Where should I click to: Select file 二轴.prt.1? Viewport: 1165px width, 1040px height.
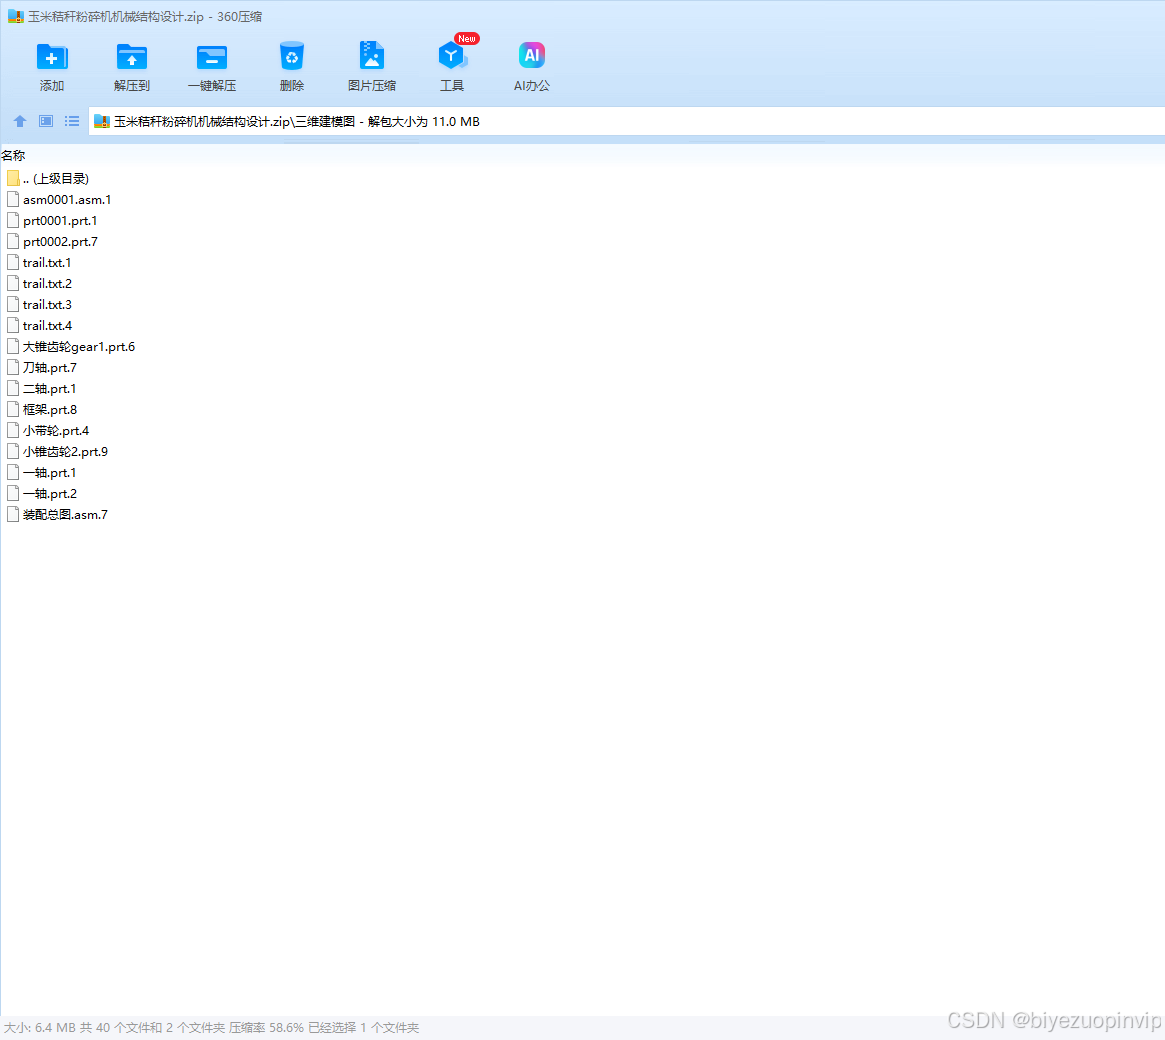coord(49,389)
